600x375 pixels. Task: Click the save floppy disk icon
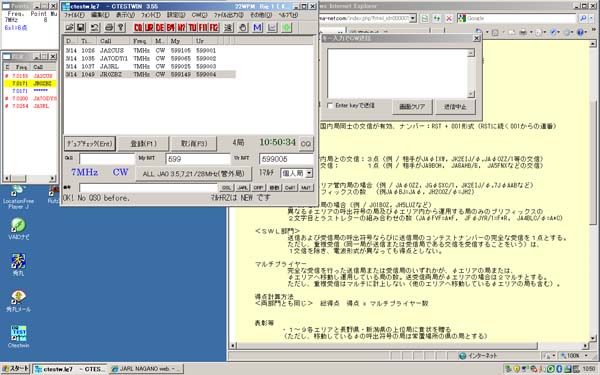80,27
